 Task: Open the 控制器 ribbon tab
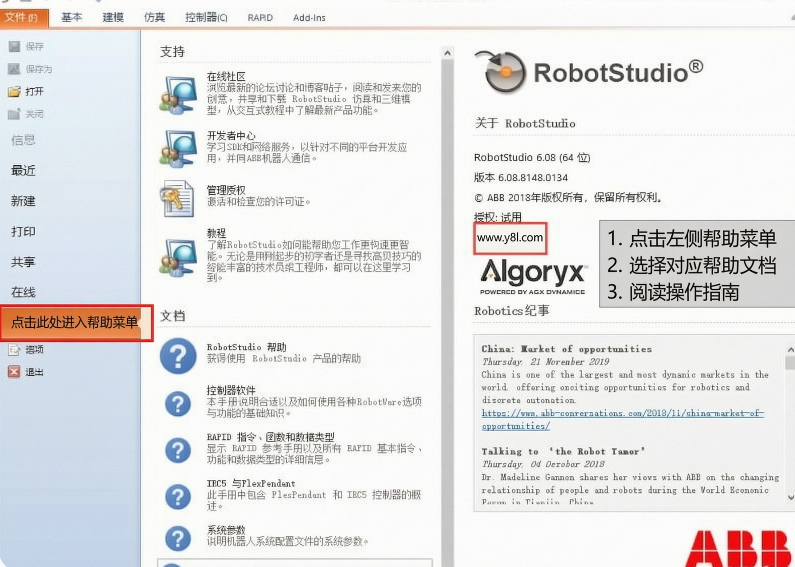[x=206, y=18]
